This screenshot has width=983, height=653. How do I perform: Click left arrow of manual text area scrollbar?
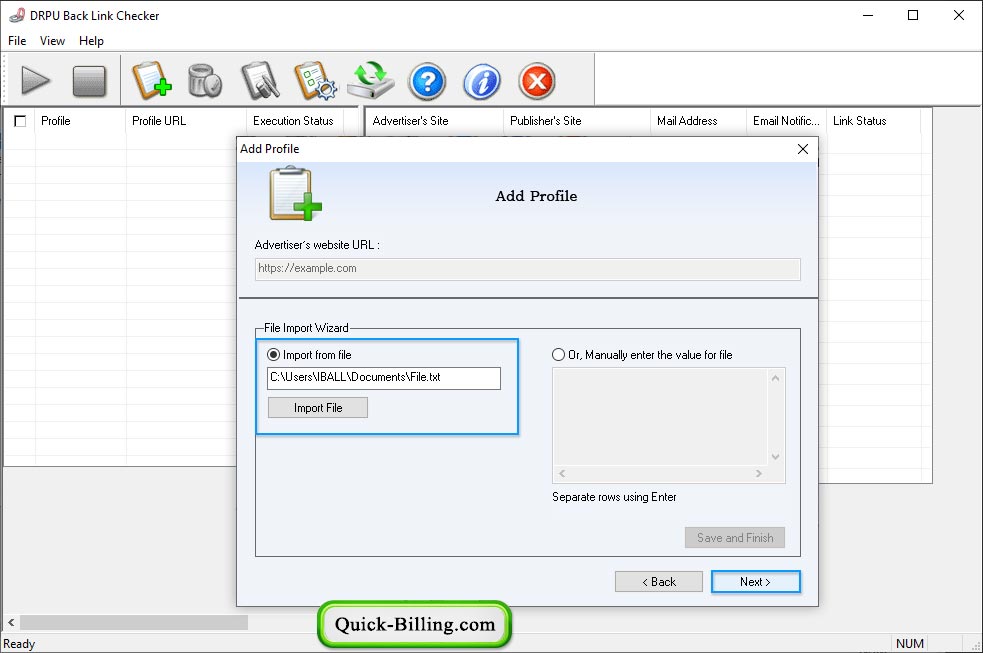(562, 474)
